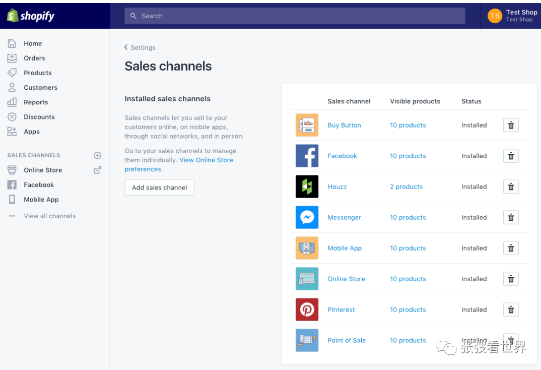Click the Products tag icon
Viewport: 541px width, 370px height.
12,72
